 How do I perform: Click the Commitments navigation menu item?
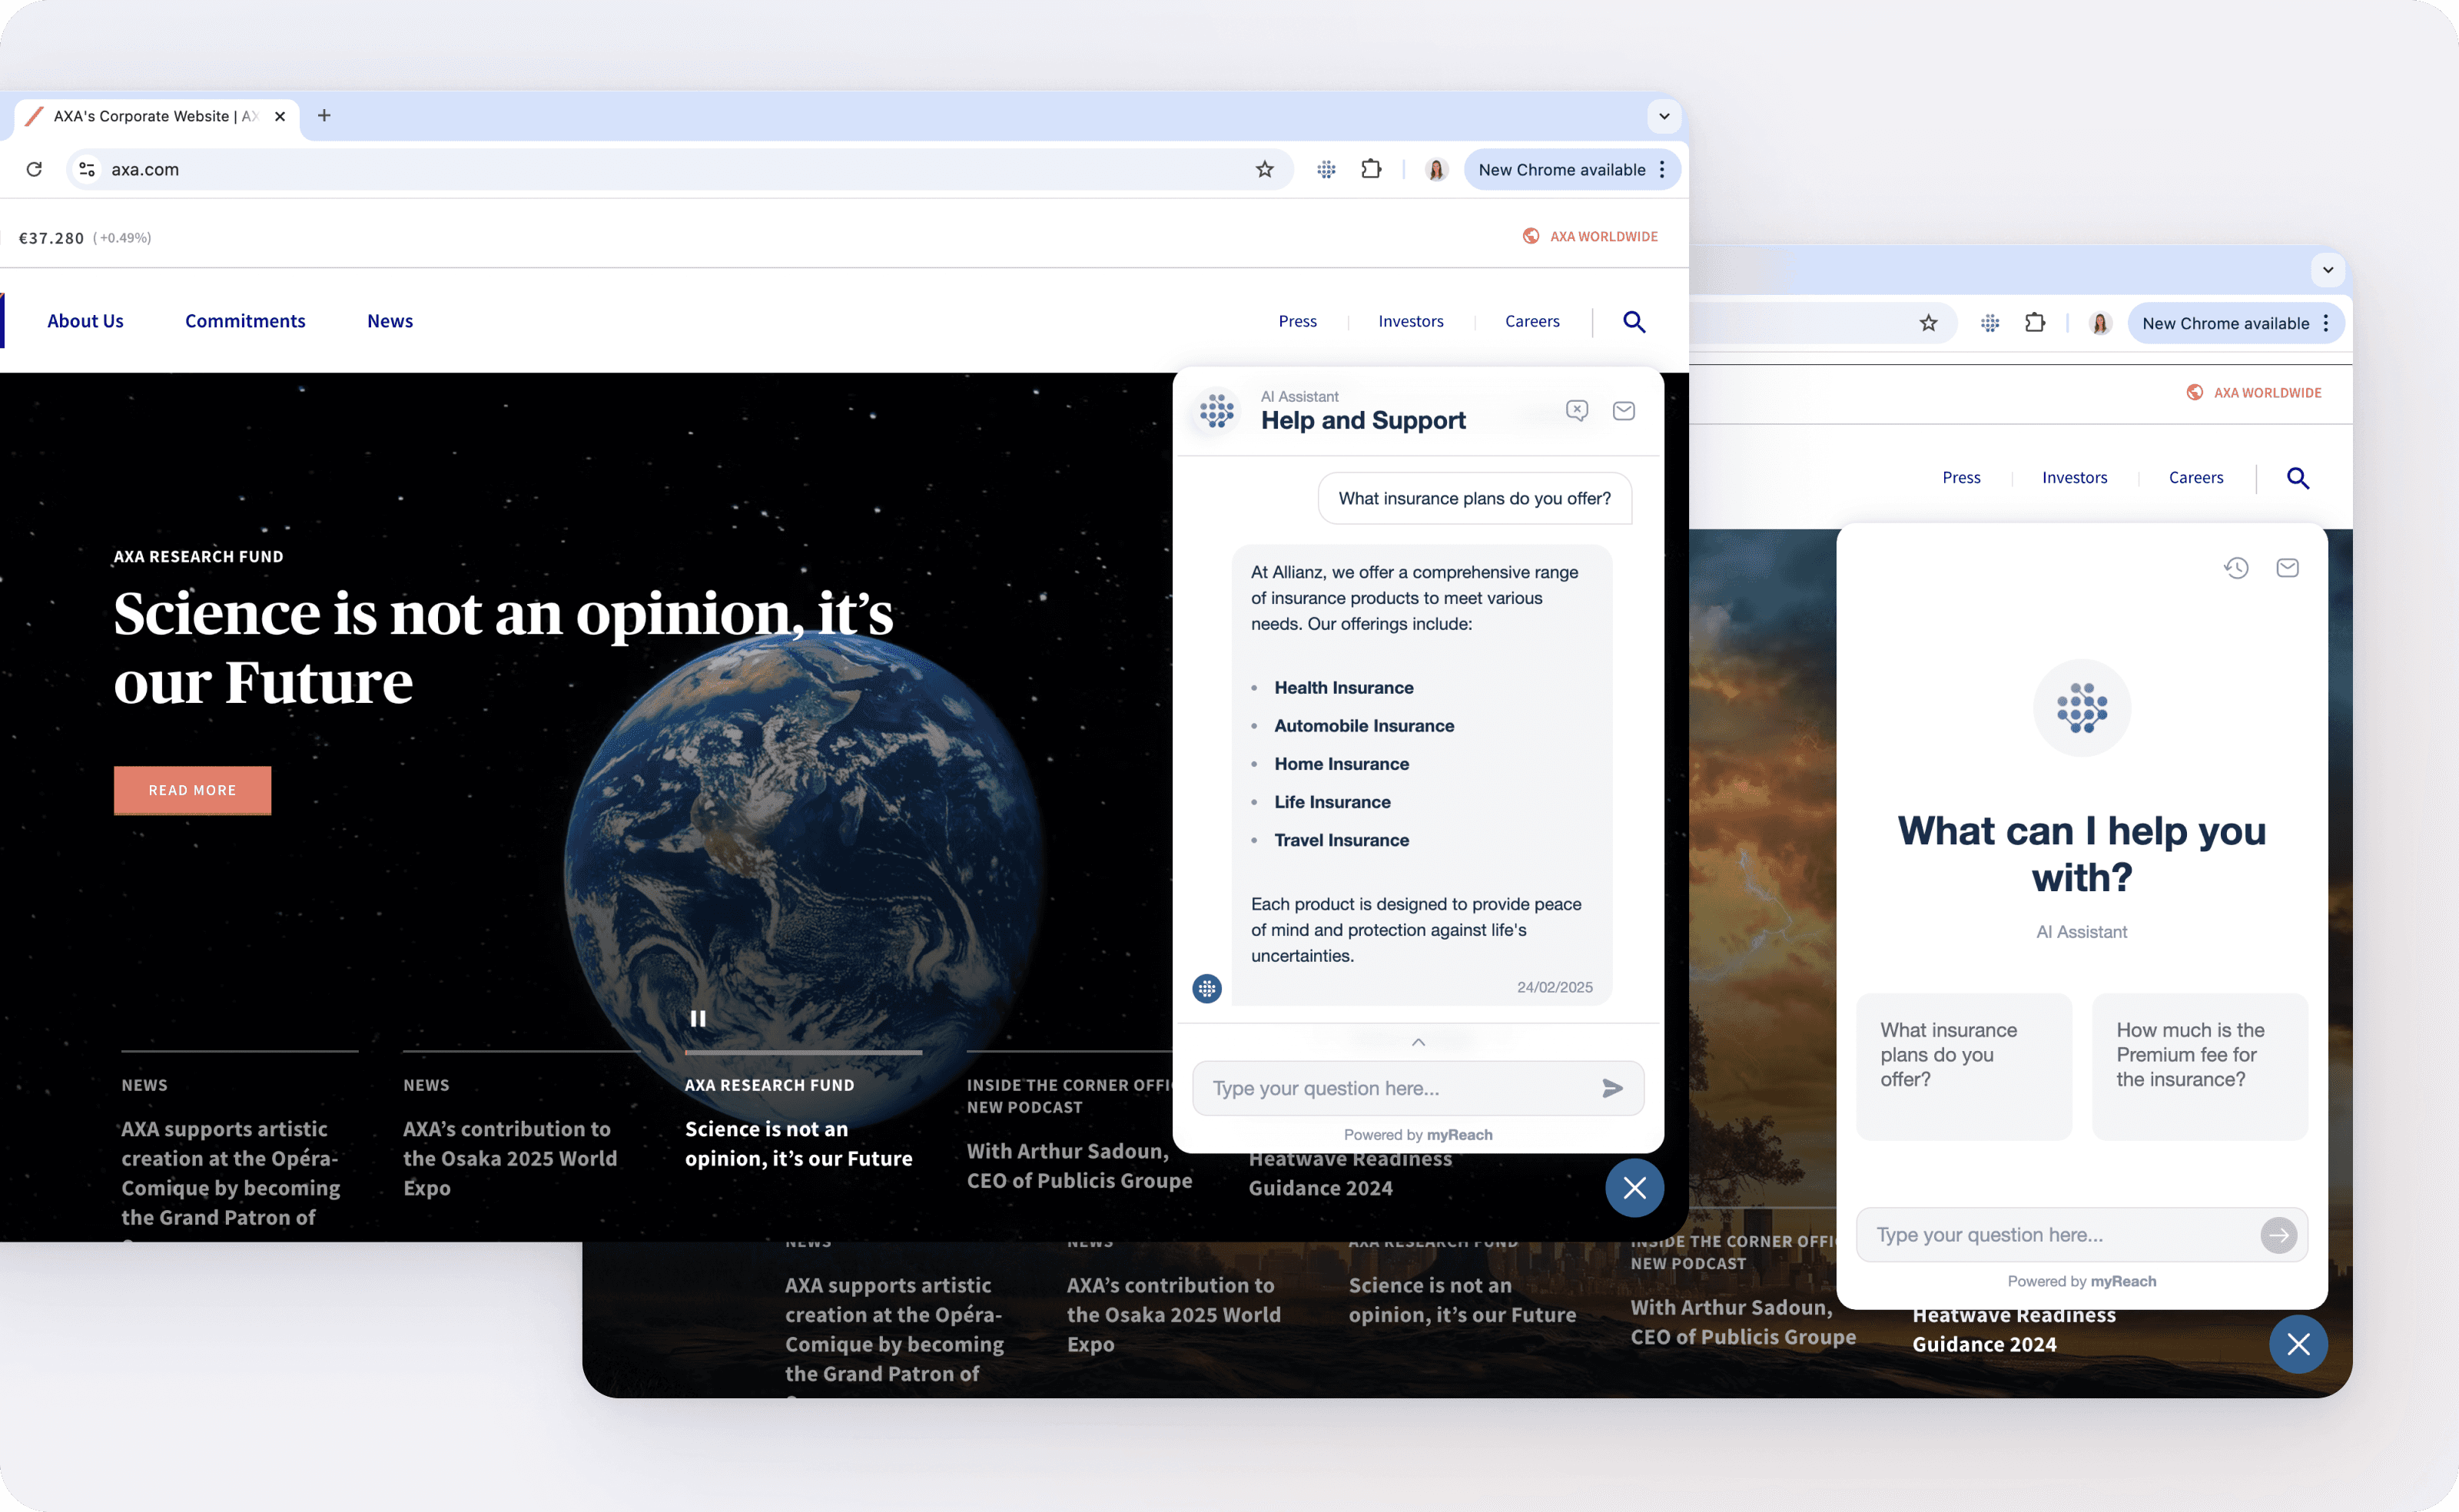[x=244, y=320]
